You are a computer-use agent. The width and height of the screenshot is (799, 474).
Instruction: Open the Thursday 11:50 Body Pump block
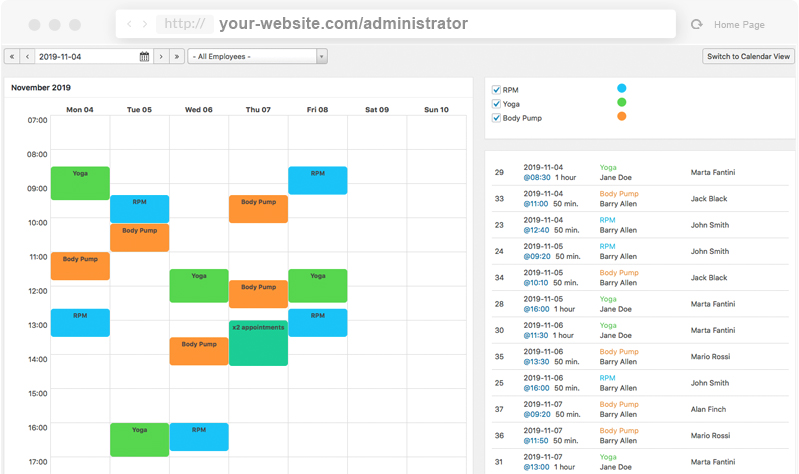pyautogui.click(x=258, y=294)
